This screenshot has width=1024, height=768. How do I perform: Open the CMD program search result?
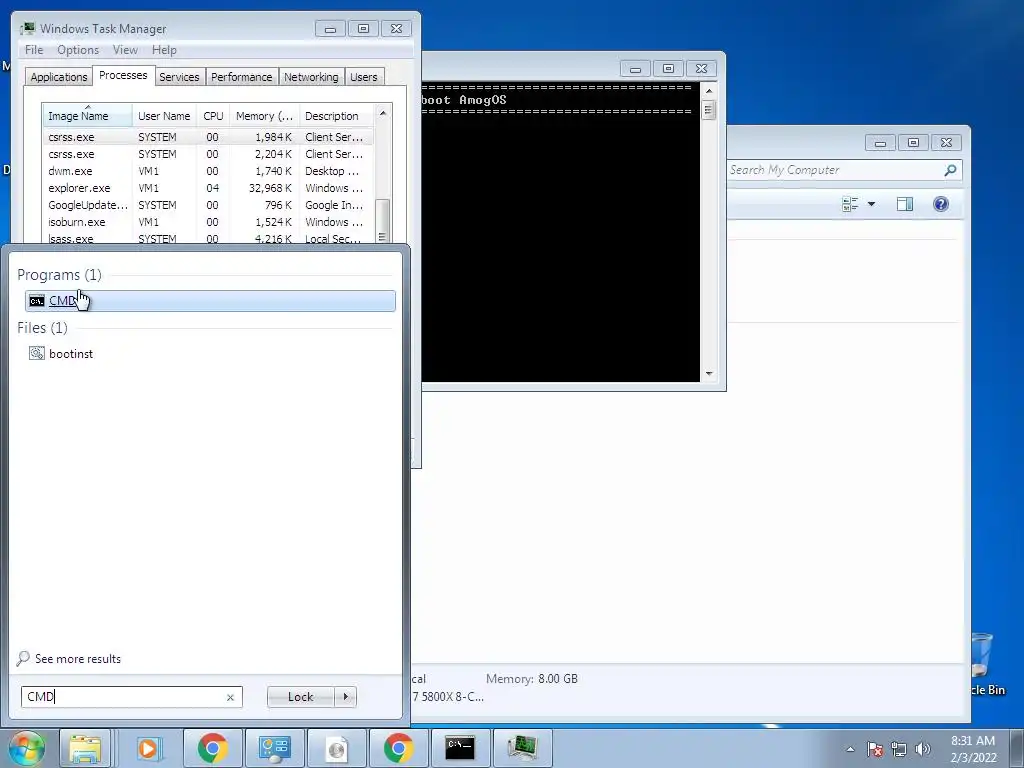210,300
